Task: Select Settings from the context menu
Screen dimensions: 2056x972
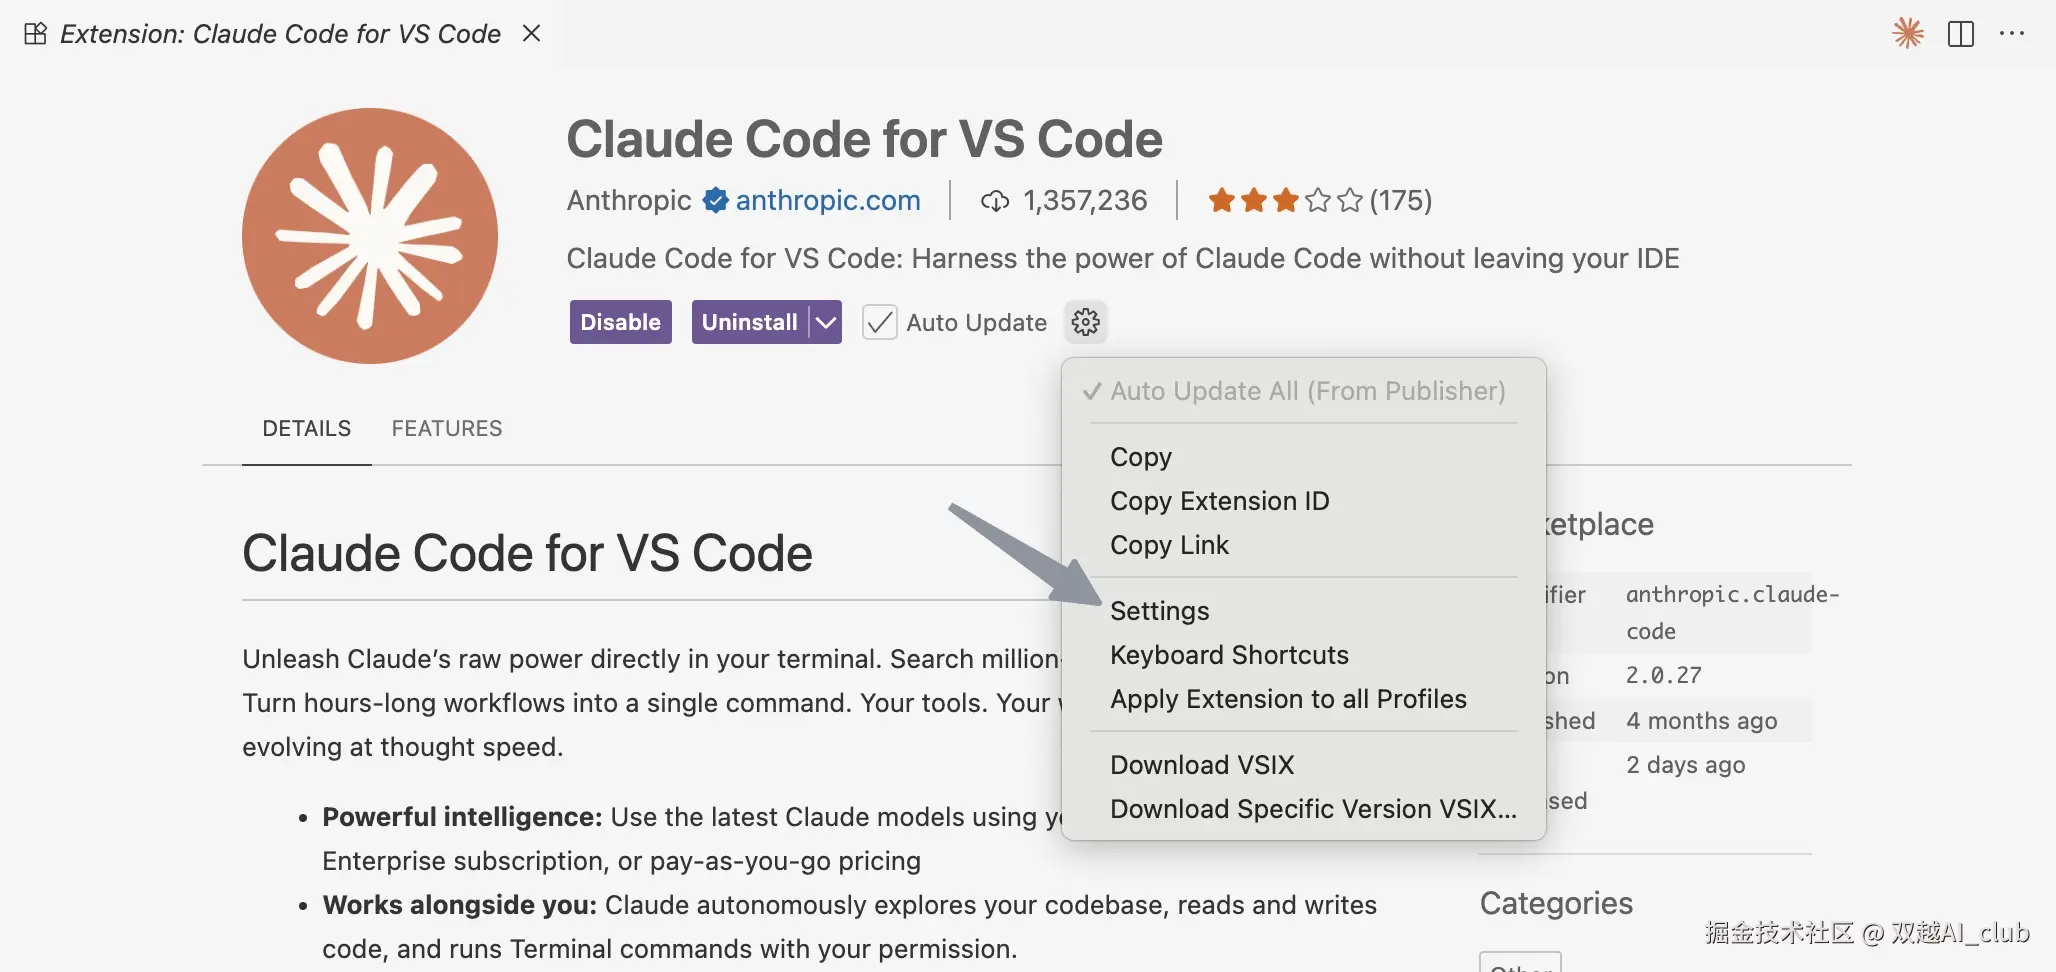Action: tap(1159, 611)
